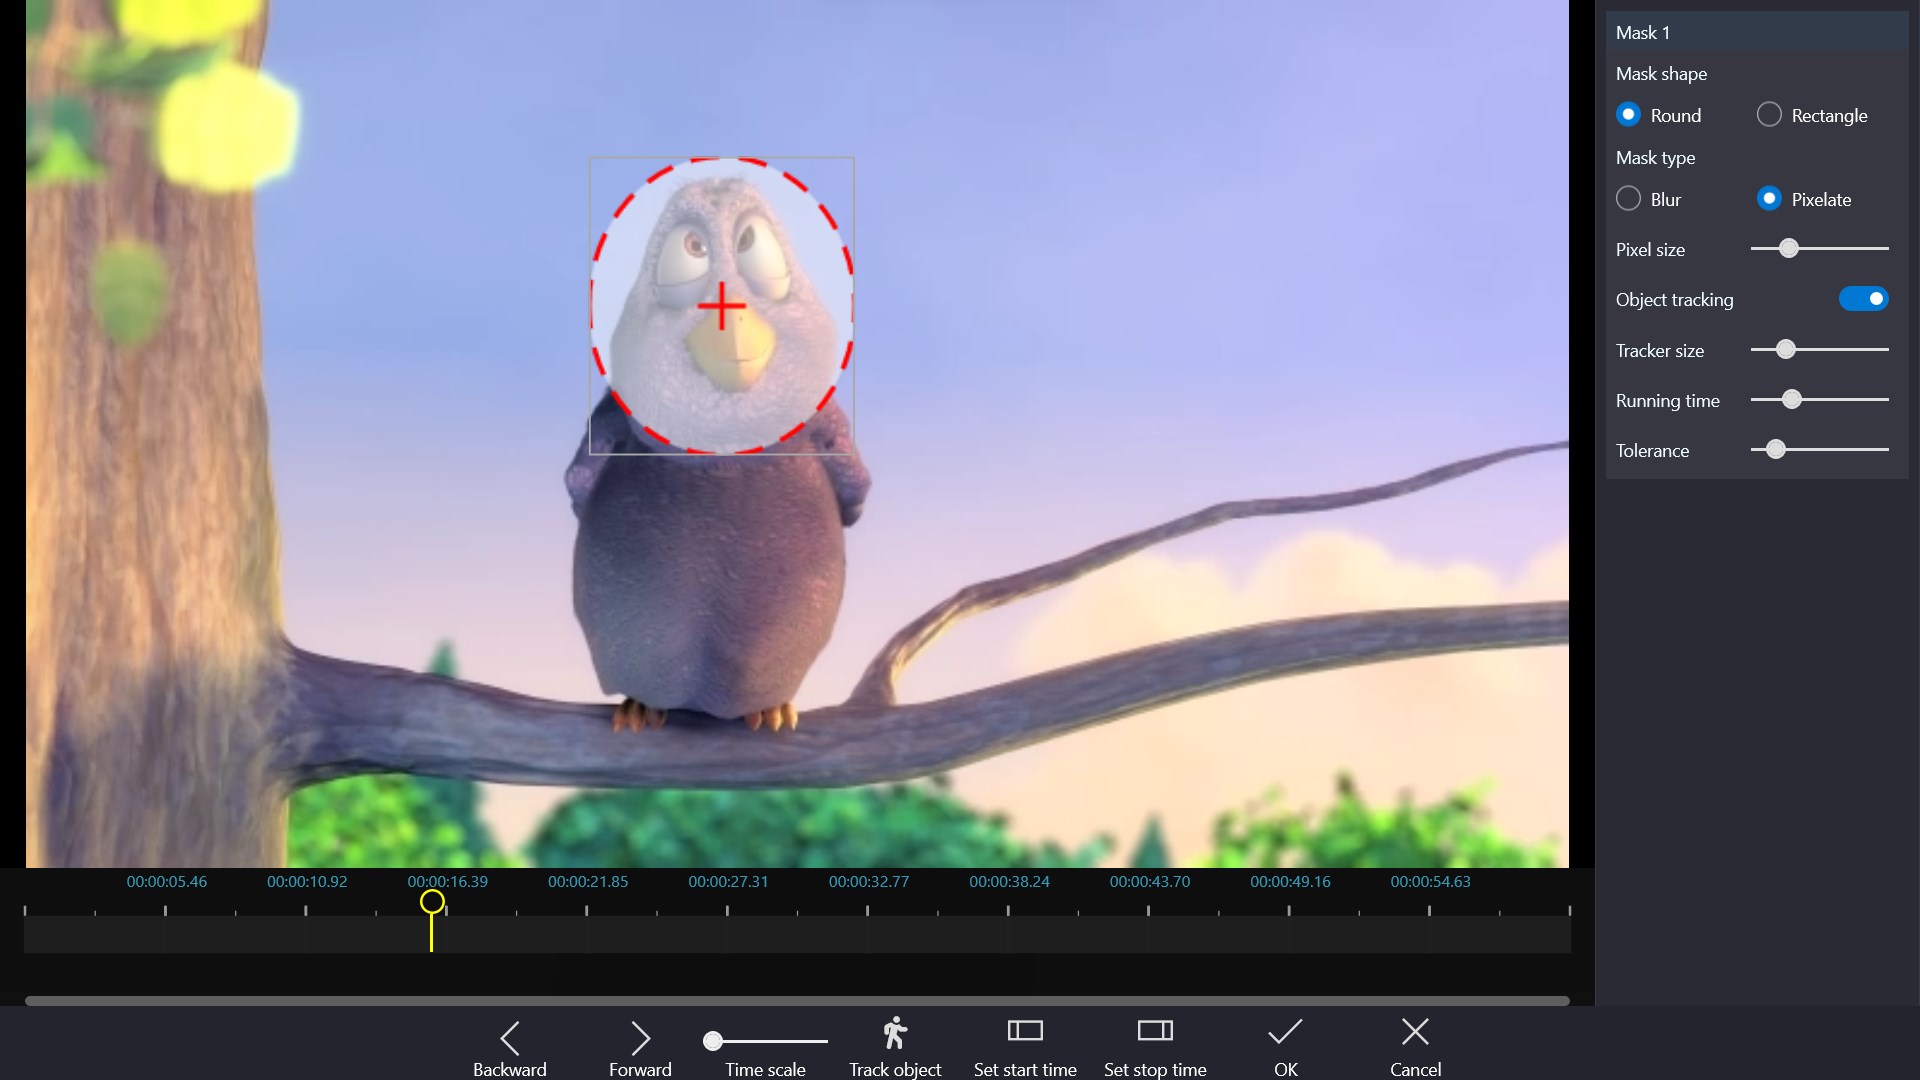Click the Set stop time icon

point(1155,1032)
